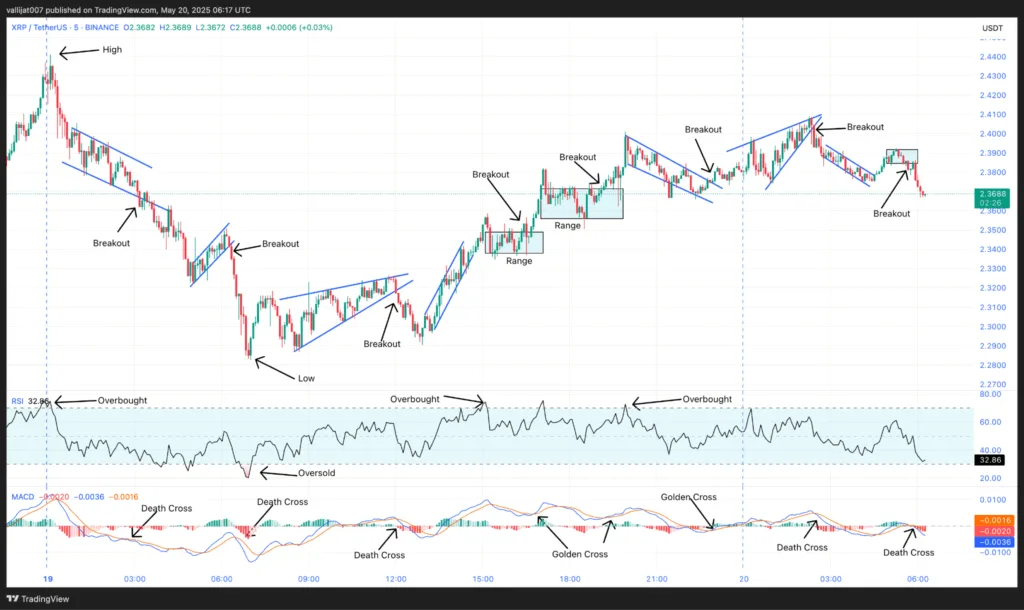The image size is (1024, 610).
Task: Click the 60.00 RSI scale label
Action: (990, 422)
